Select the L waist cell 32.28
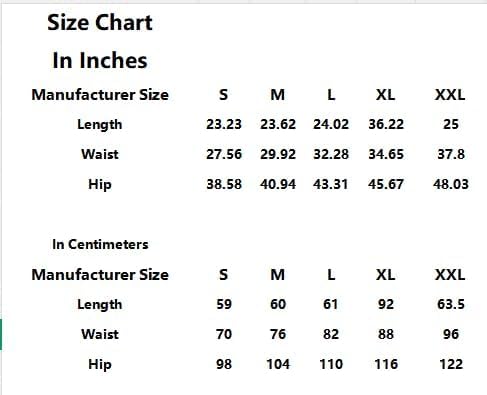 (331, 154)
